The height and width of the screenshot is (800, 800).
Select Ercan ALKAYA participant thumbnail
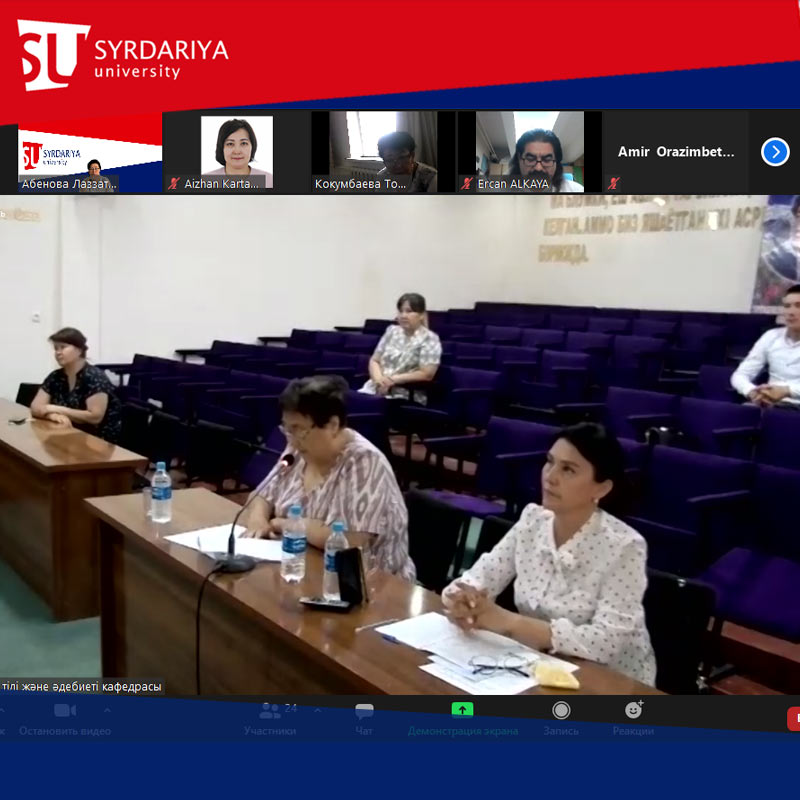[x=529, y=152]
